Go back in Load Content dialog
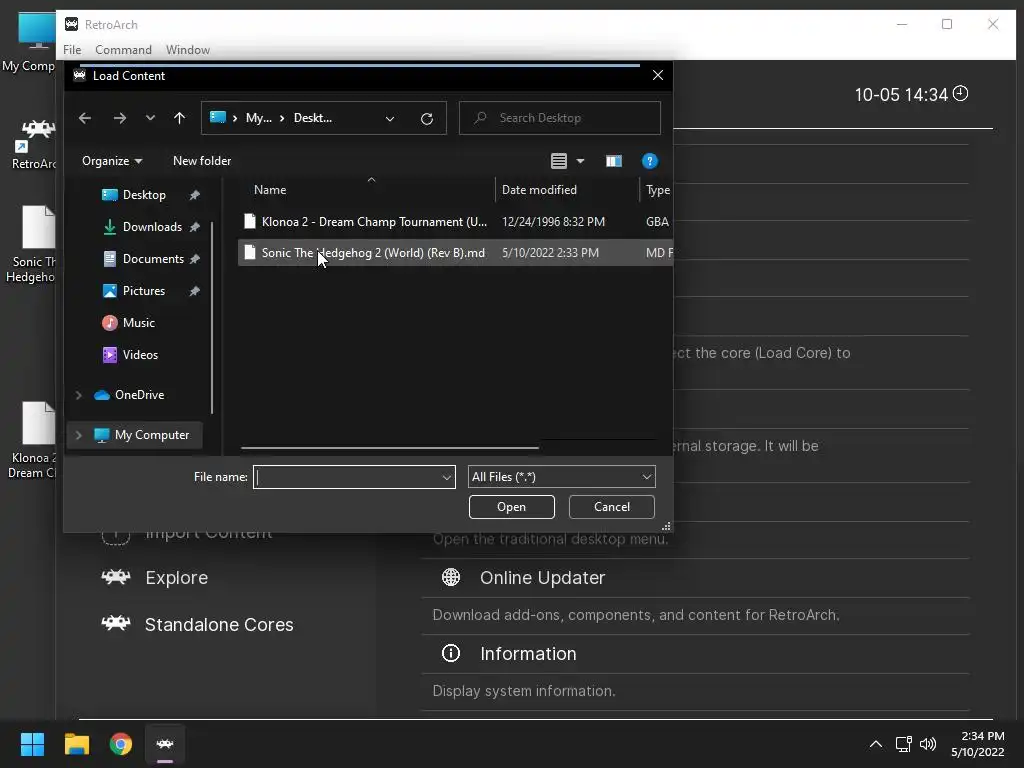1024x768 pixels. click(x=85, y=118)
